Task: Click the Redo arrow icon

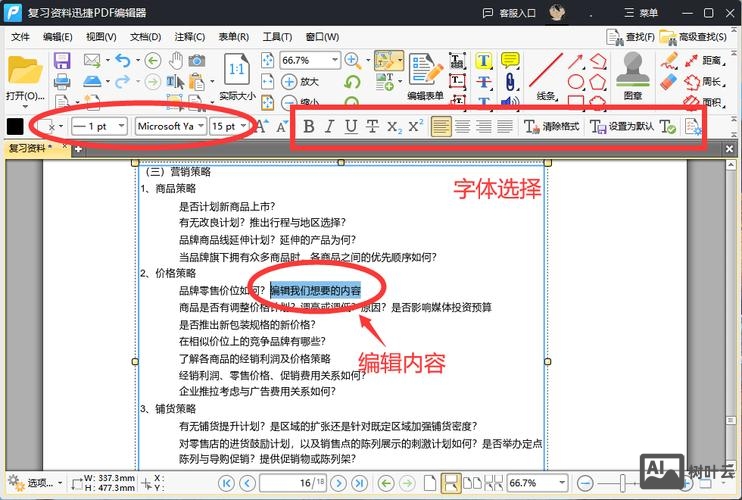Action: pyautogui.click(x=123, y=82)
